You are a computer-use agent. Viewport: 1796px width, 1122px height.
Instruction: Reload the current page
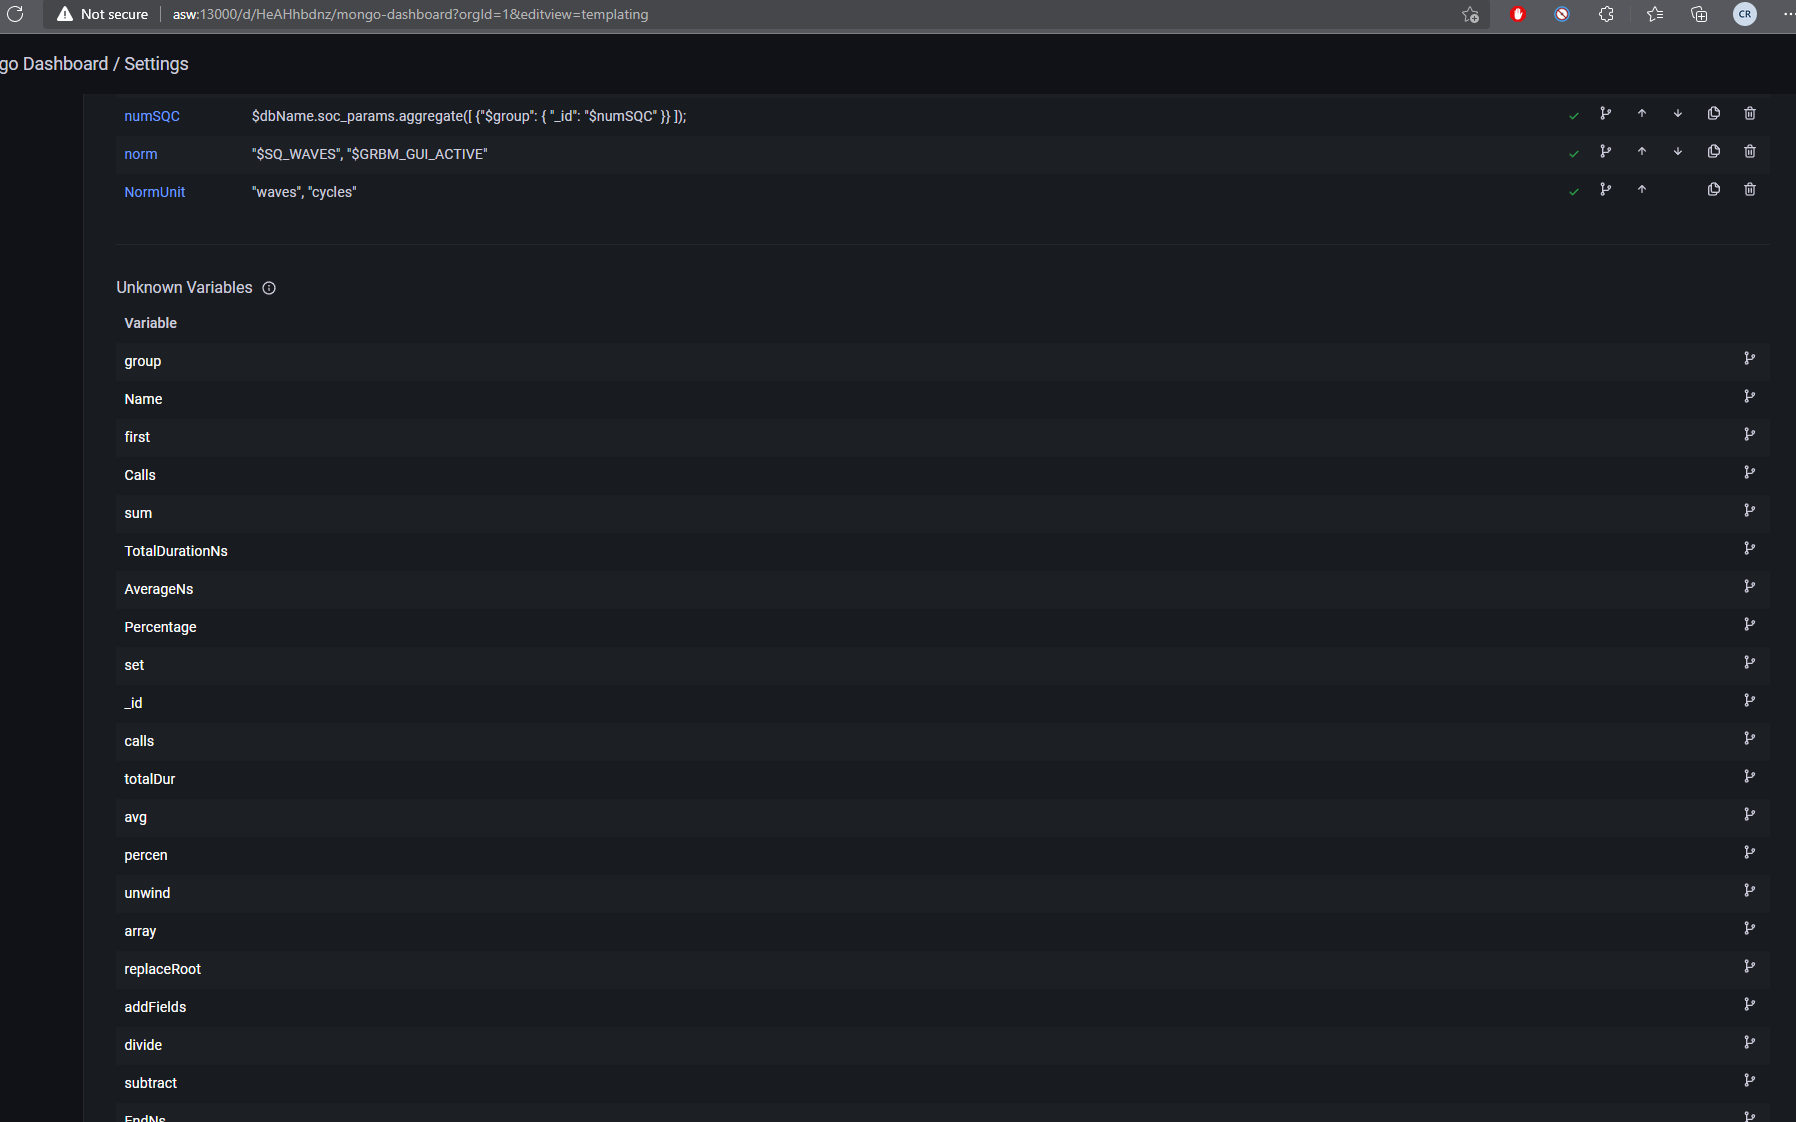(16, 14)
